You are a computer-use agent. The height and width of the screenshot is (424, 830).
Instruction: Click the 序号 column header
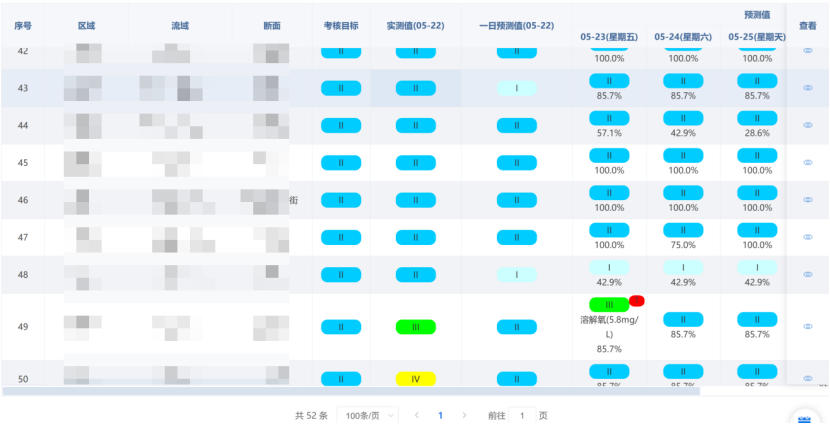pyautogui.click(x=22, y=25)
